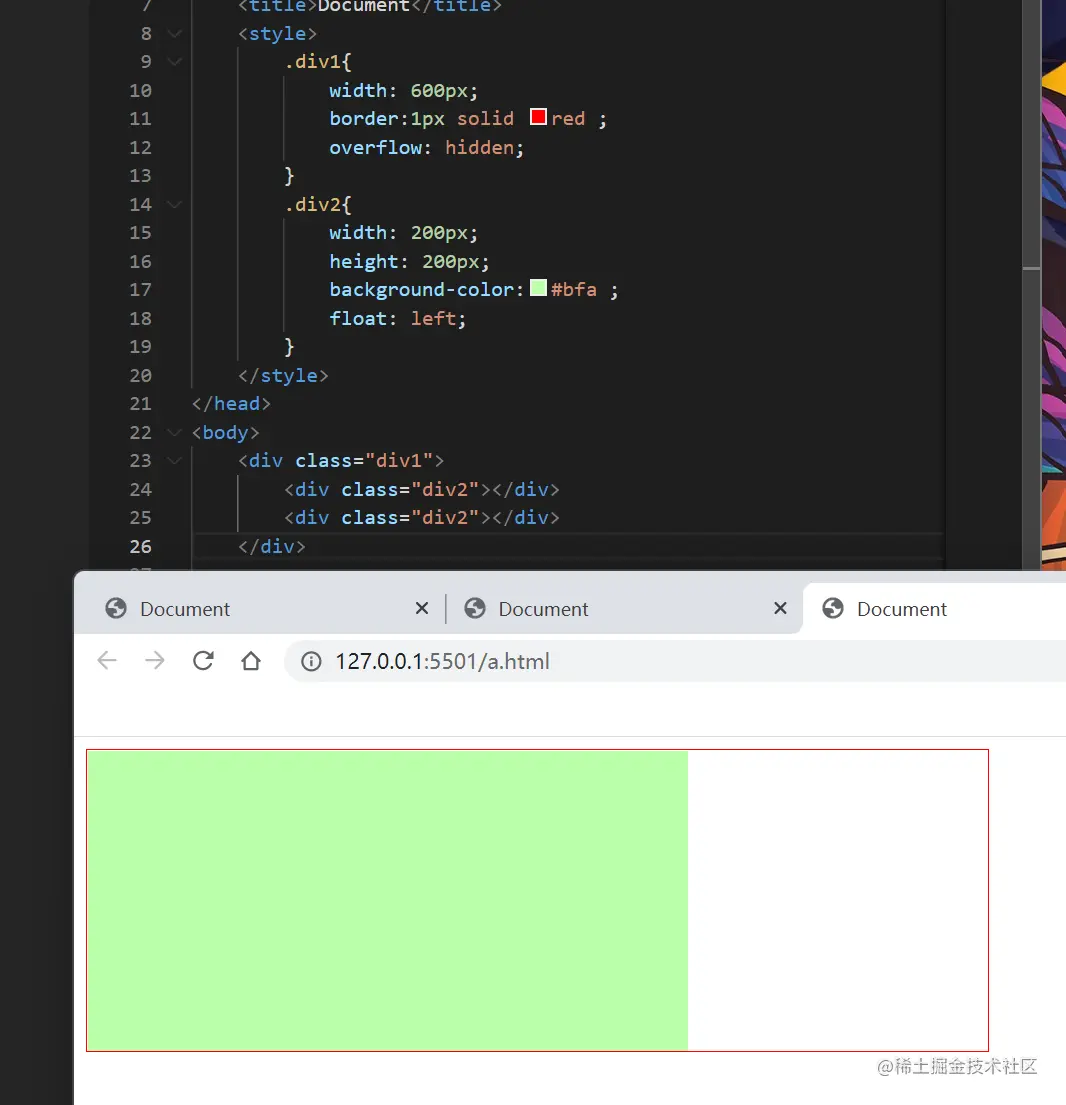1066x1105 pixels.
Task: Click first div2 element on line 24
Action: coord(421,490)
